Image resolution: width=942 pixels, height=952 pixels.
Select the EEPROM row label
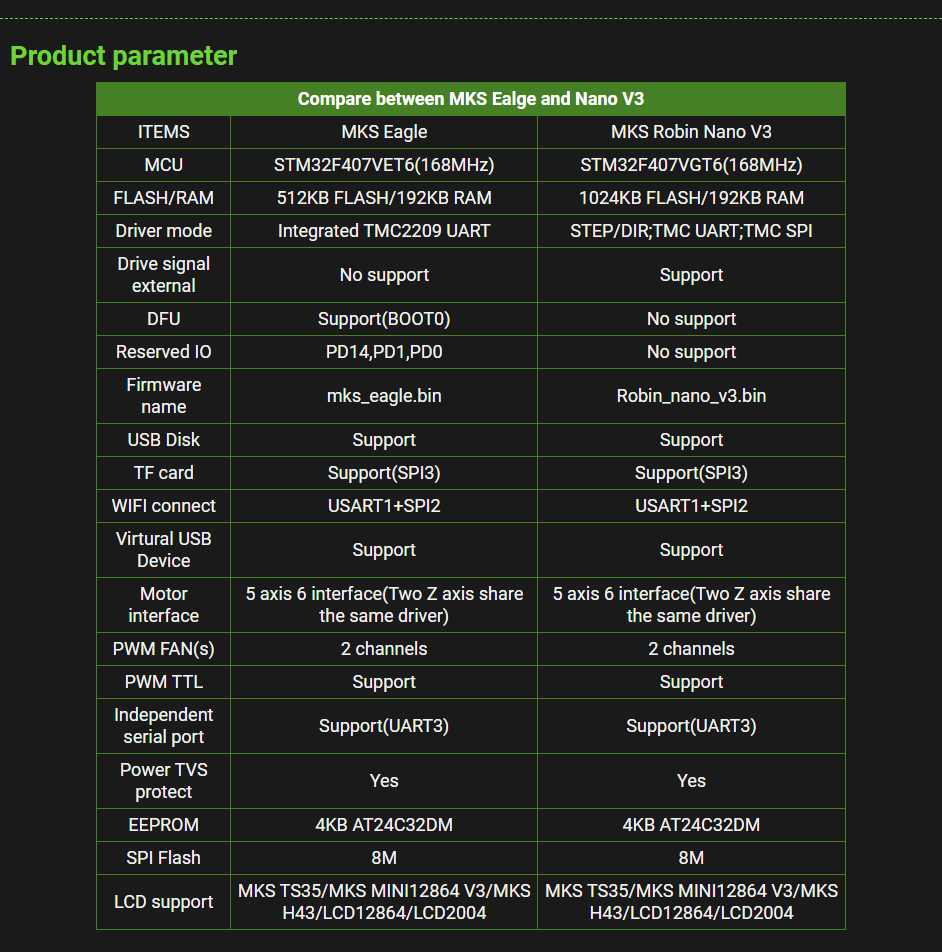[x=163, y=824]
